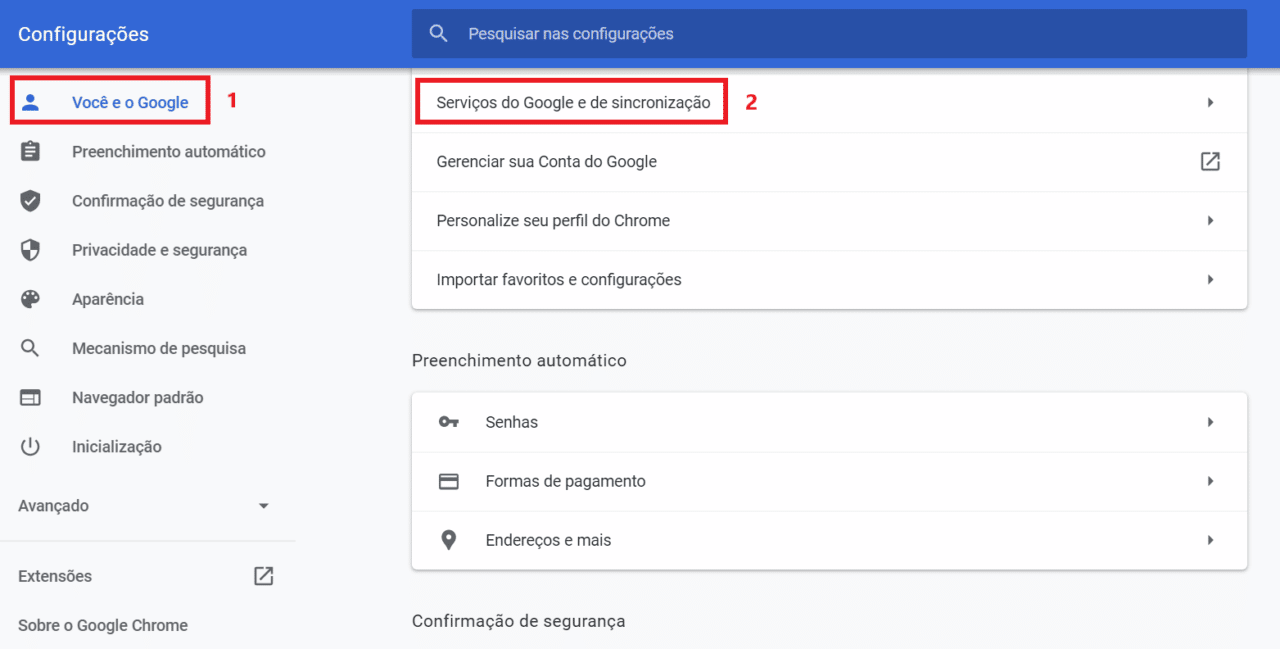Go to Confirmação de segurança in sidebar
Screen dimensions: 1280x649
click(168, 201)
